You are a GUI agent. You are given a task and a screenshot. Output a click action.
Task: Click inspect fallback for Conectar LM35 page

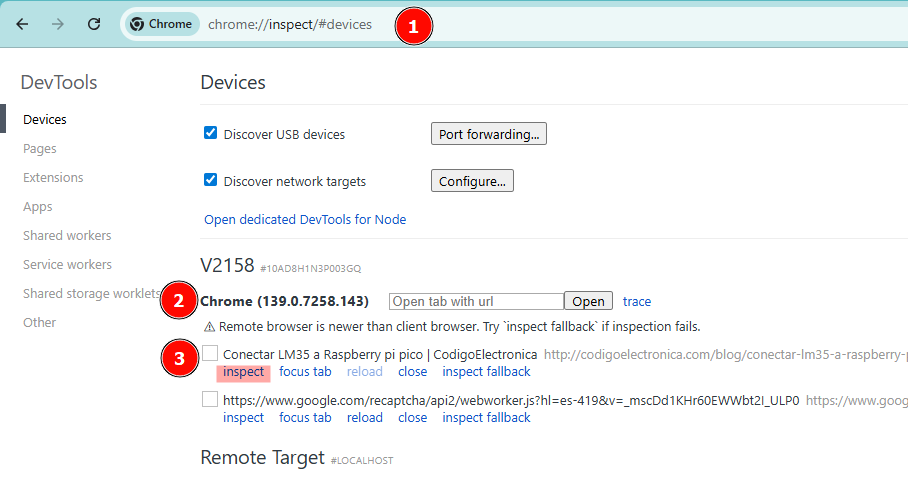pyautogui.click(x=486, y=372)
